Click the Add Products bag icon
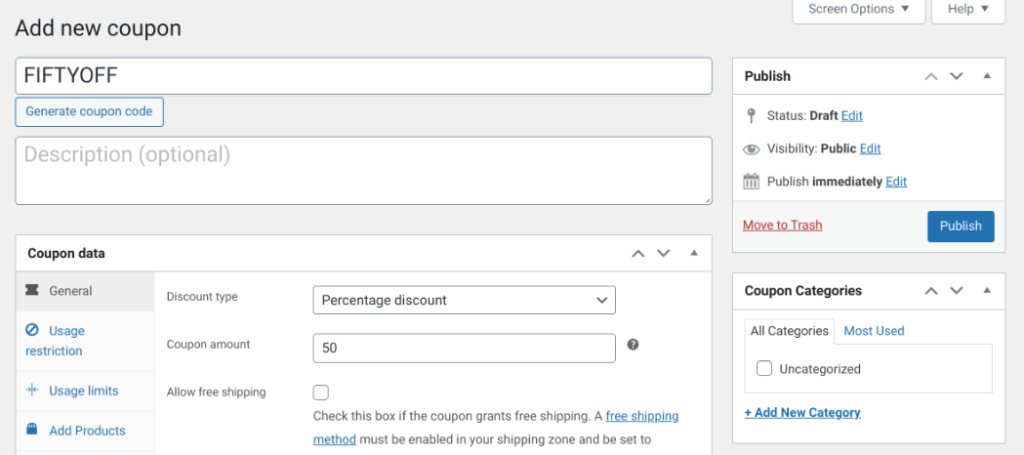The height and width of the screenshot is (455, 1024). (31, 430)
